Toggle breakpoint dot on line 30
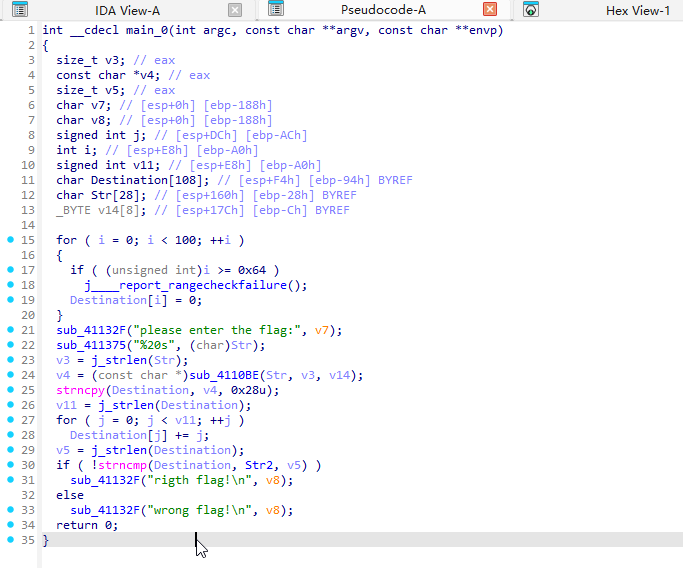This screenshot has width=683, height=568. pos(10,465)
